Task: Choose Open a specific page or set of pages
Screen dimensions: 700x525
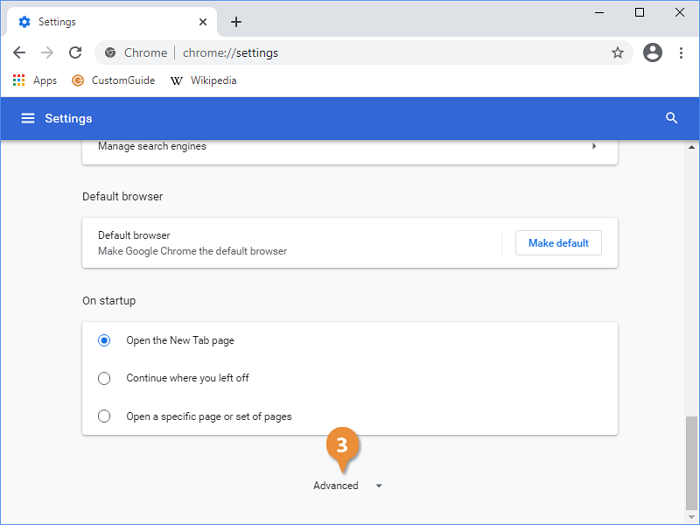Action: pyautogui.click(x=104, y=416)
